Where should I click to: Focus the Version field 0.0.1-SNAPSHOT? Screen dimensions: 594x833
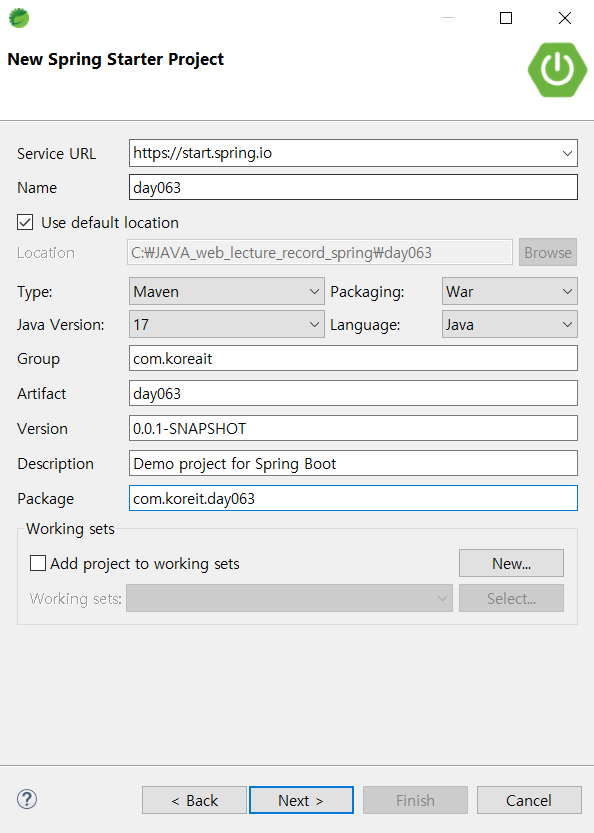[353, 429]
